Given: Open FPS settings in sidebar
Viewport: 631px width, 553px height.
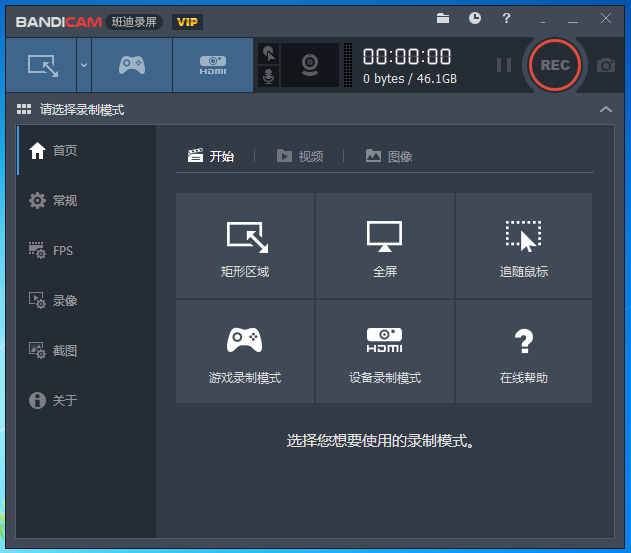Looking at the screenshot, I should pos(86,250).
